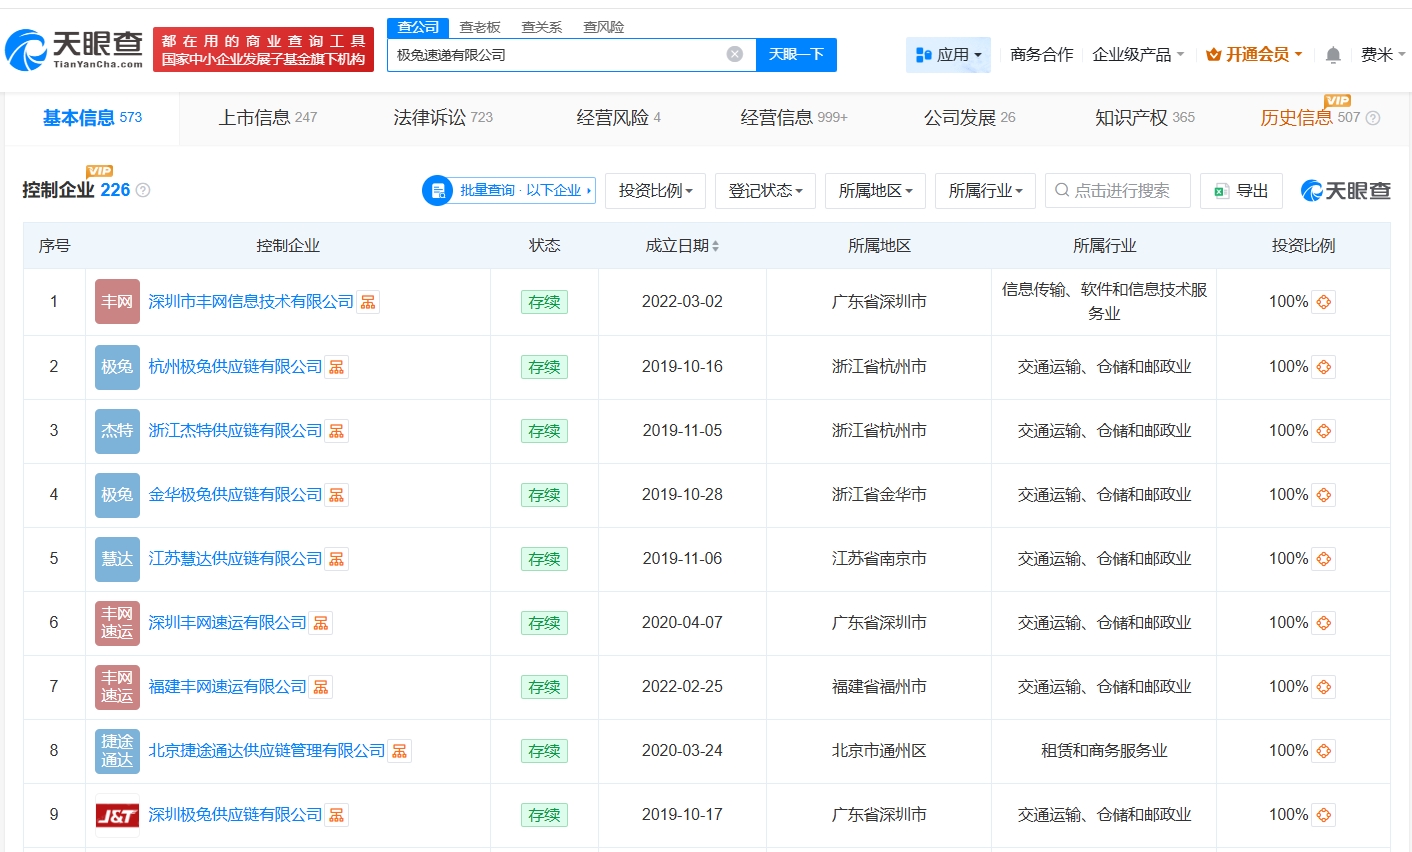Viewport: 1412px width, 852px height.
Task: Switch to the 上市信息 tab
Action: coord(268,118)
